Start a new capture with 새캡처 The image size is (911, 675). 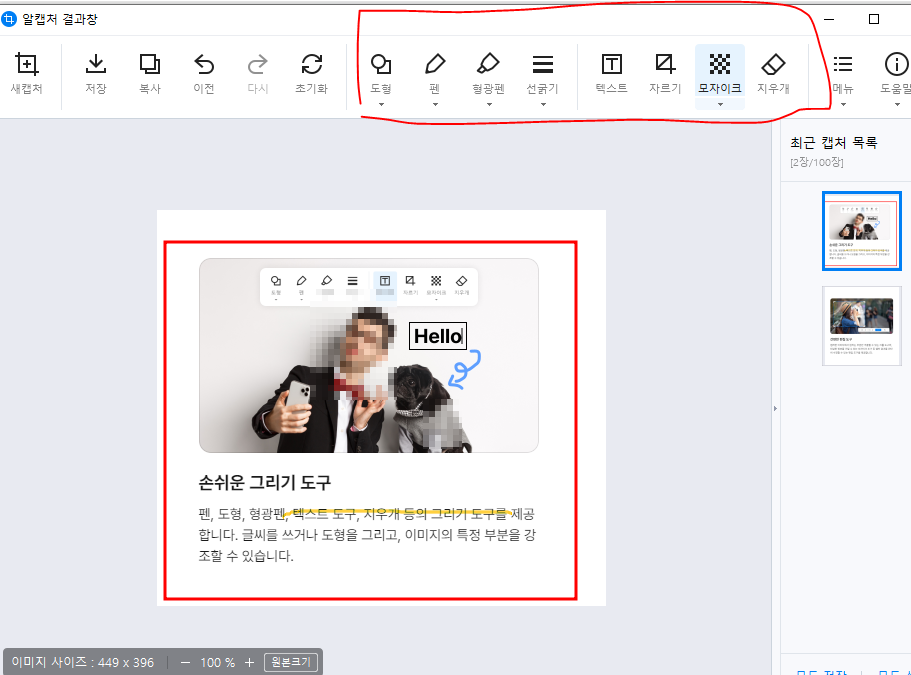point(26,76)
